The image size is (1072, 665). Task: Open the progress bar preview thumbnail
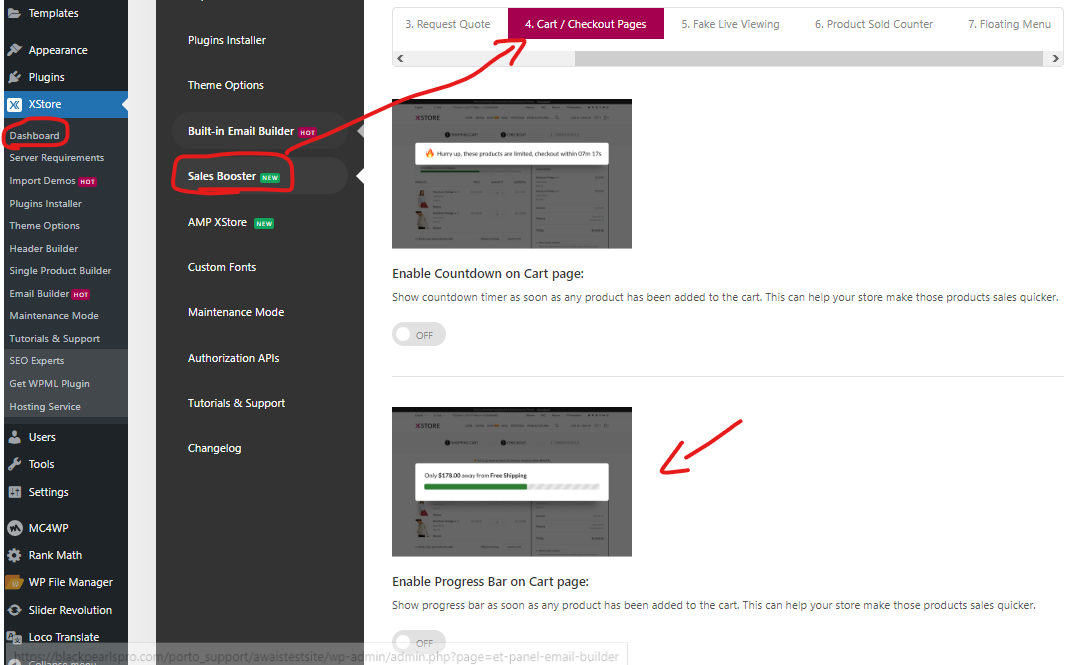[x=511, y=482]
